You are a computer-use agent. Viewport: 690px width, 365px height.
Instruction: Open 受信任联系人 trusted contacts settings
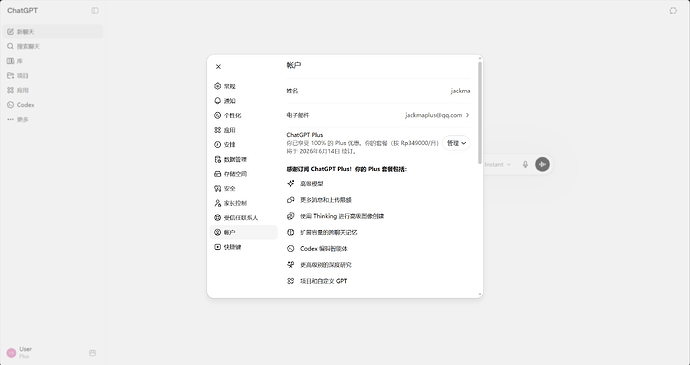pyautogui.click(x=243, y=218)
